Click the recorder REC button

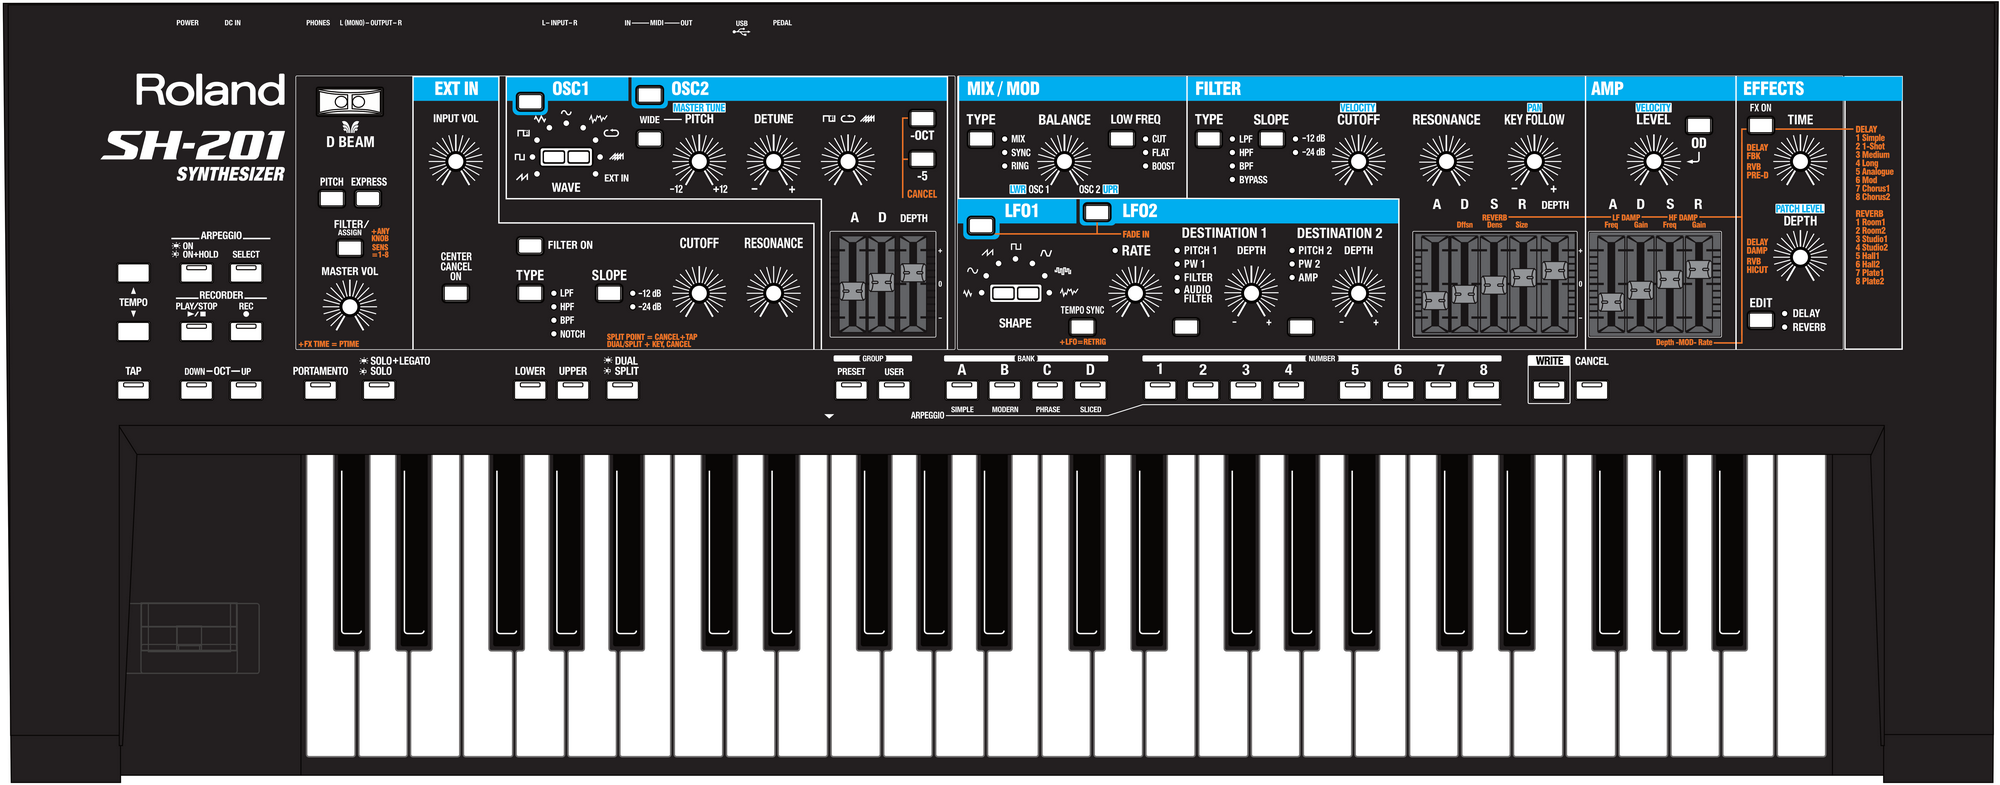pos(246,330)
